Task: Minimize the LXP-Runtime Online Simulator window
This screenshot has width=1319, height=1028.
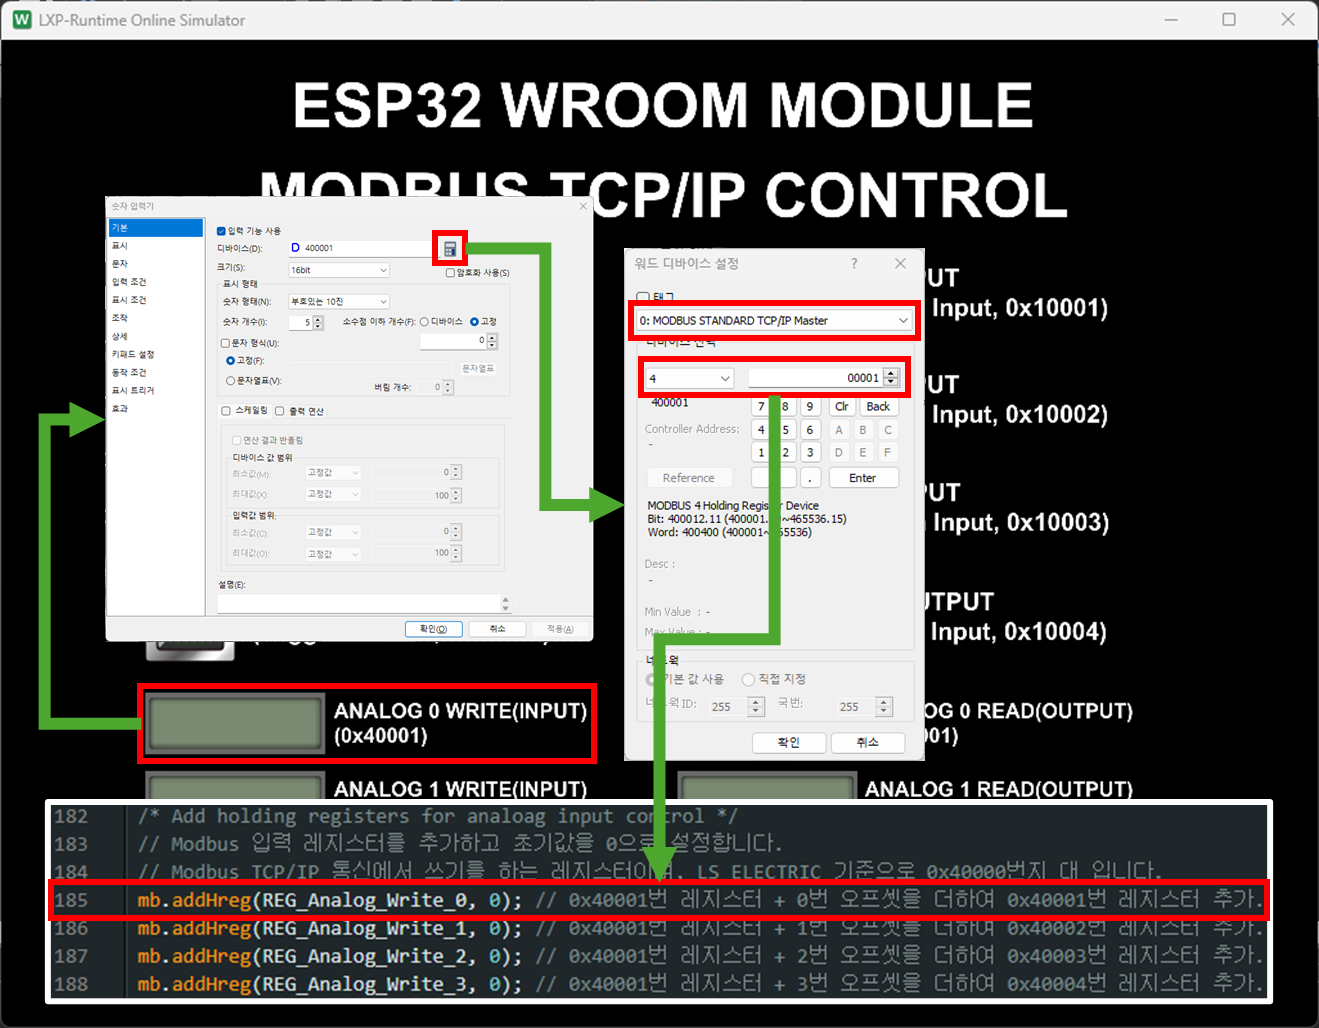Action: point(1171,19)
